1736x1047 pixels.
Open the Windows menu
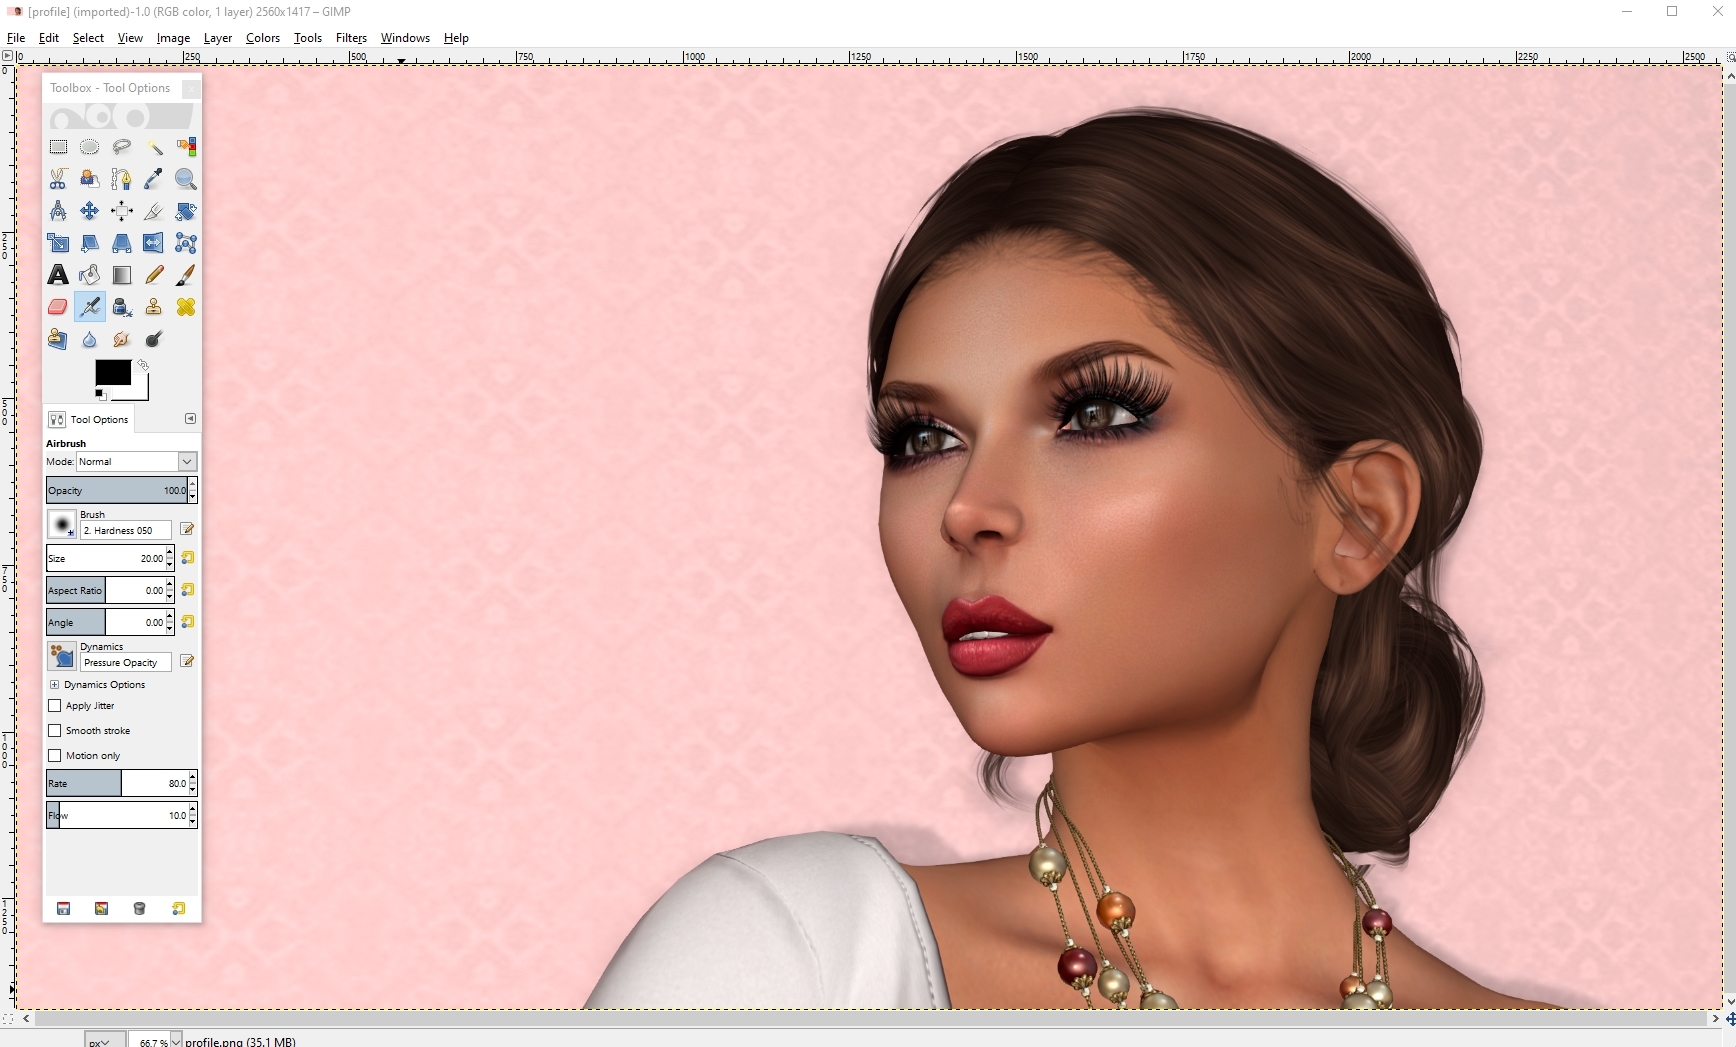[x=405, y=38]
